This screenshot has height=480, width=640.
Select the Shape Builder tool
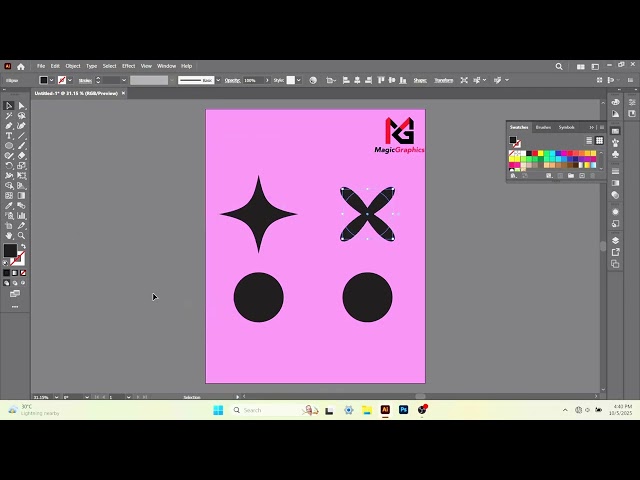[9, 186]
